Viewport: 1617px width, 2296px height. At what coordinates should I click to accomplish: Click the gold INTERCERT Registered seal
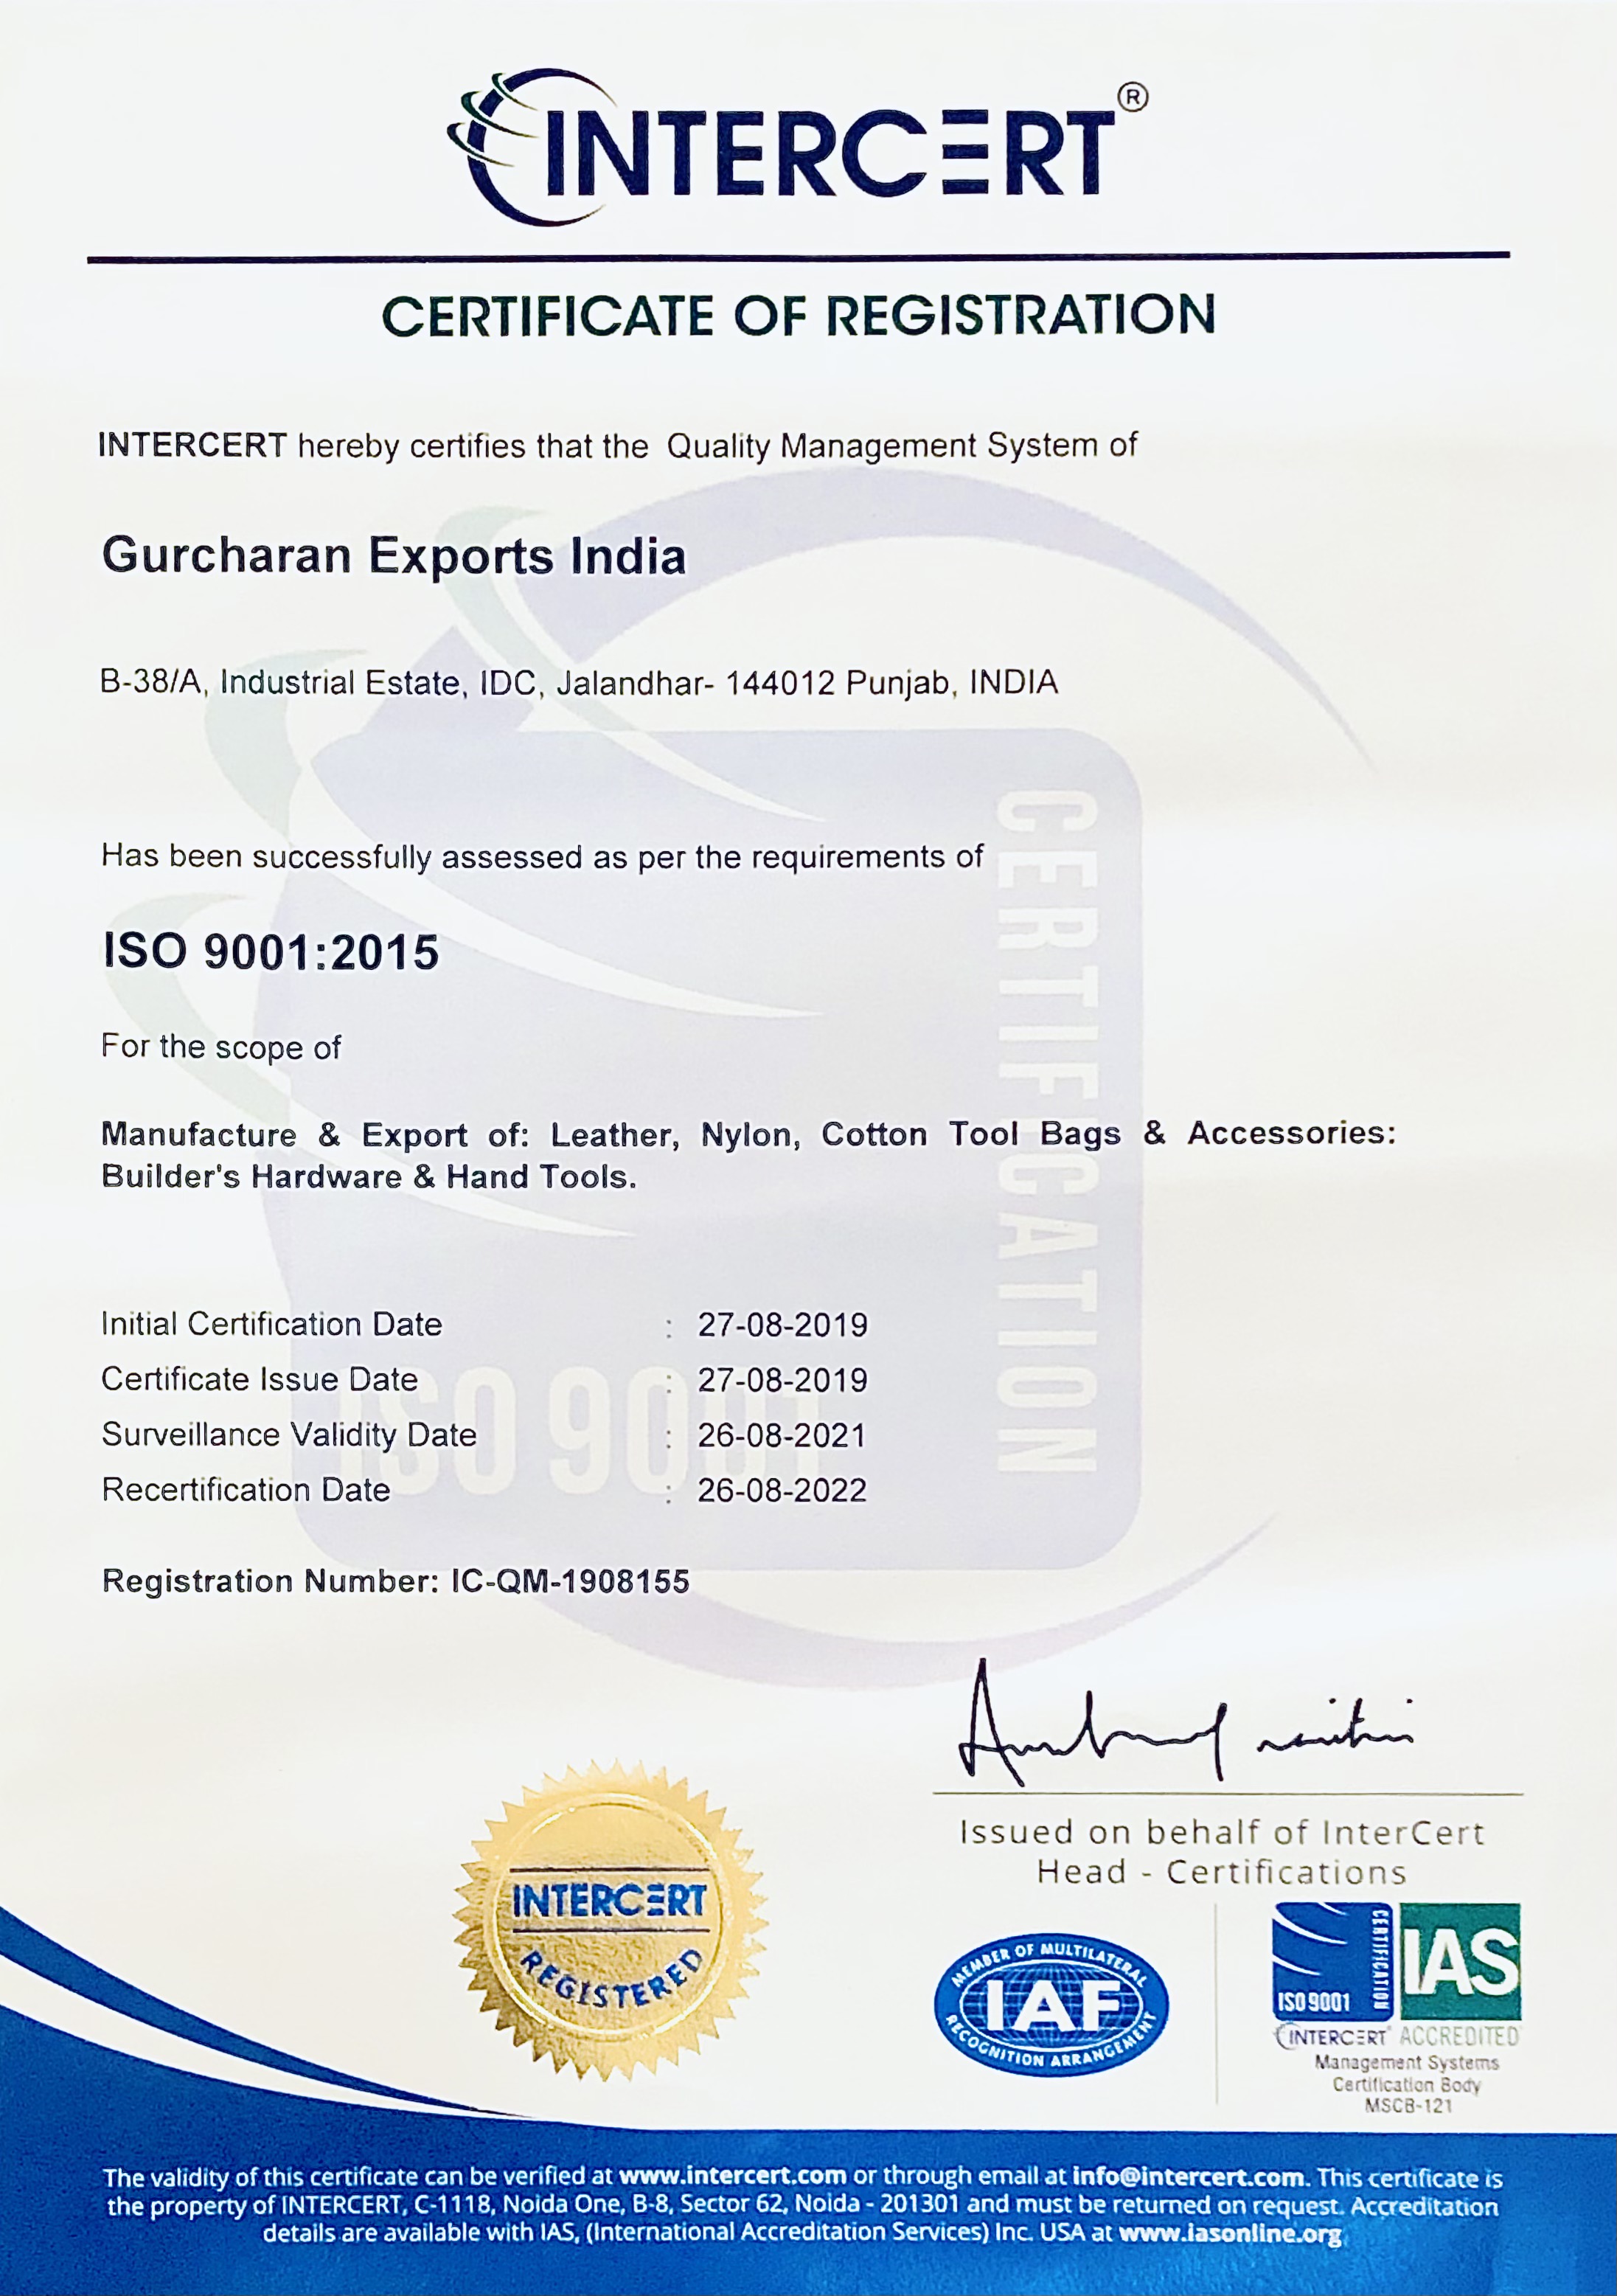tap(610, 1923)
